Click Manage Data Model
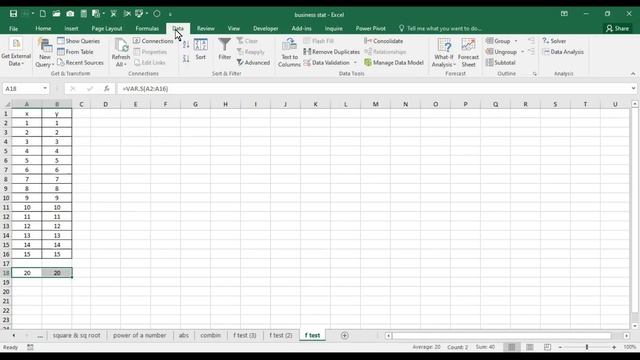The height and width of the screenshot is (360, 640). click(x=394, y=62)
